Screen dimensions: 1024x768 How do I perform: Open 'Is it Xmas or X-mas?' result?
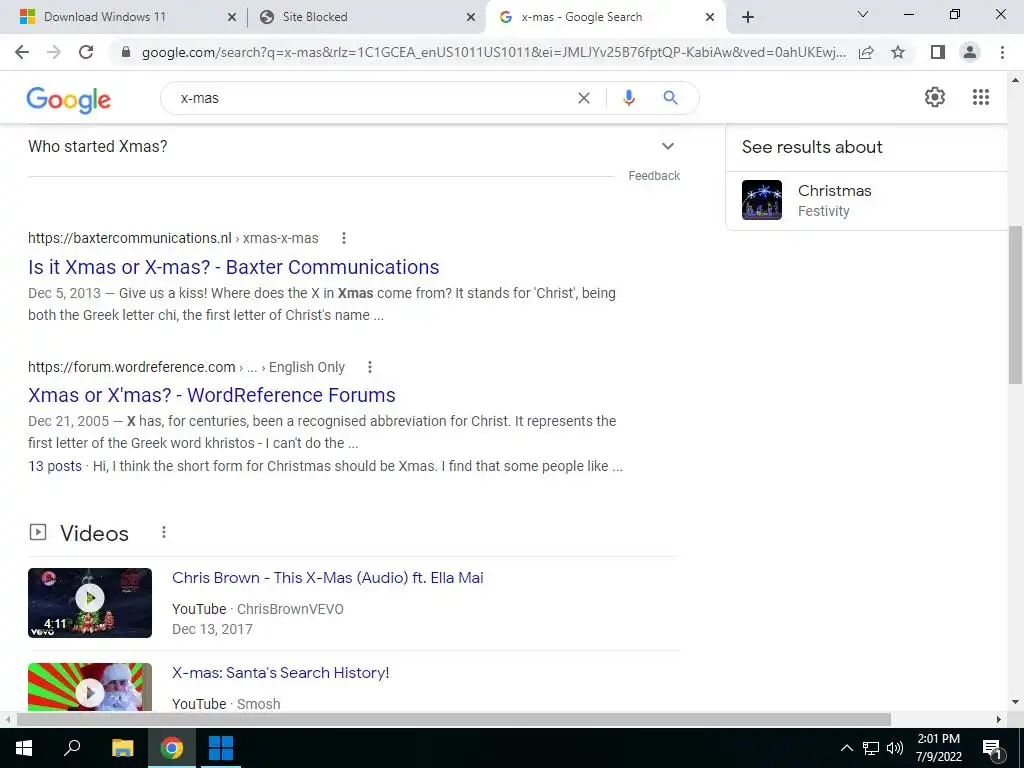234,267
